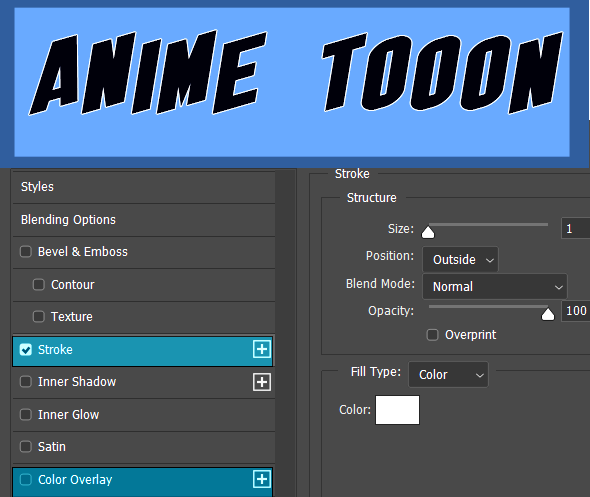Image resolution: width=590 pixels, height=497 pixels.
Task: Click the Opacity value field showing 100
Action: click(576, 311)
